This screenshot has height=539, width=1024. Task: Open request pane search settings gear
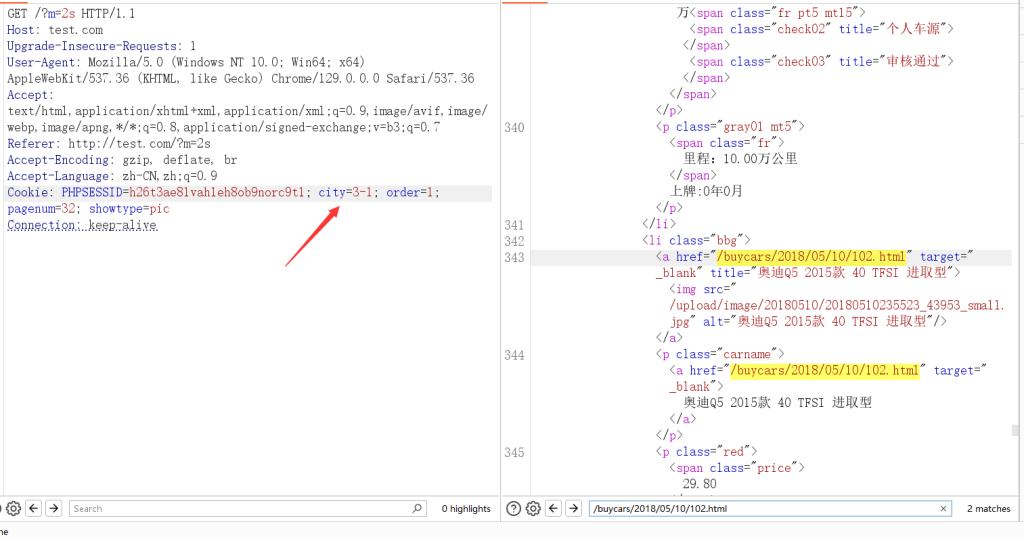click(13, 509)
